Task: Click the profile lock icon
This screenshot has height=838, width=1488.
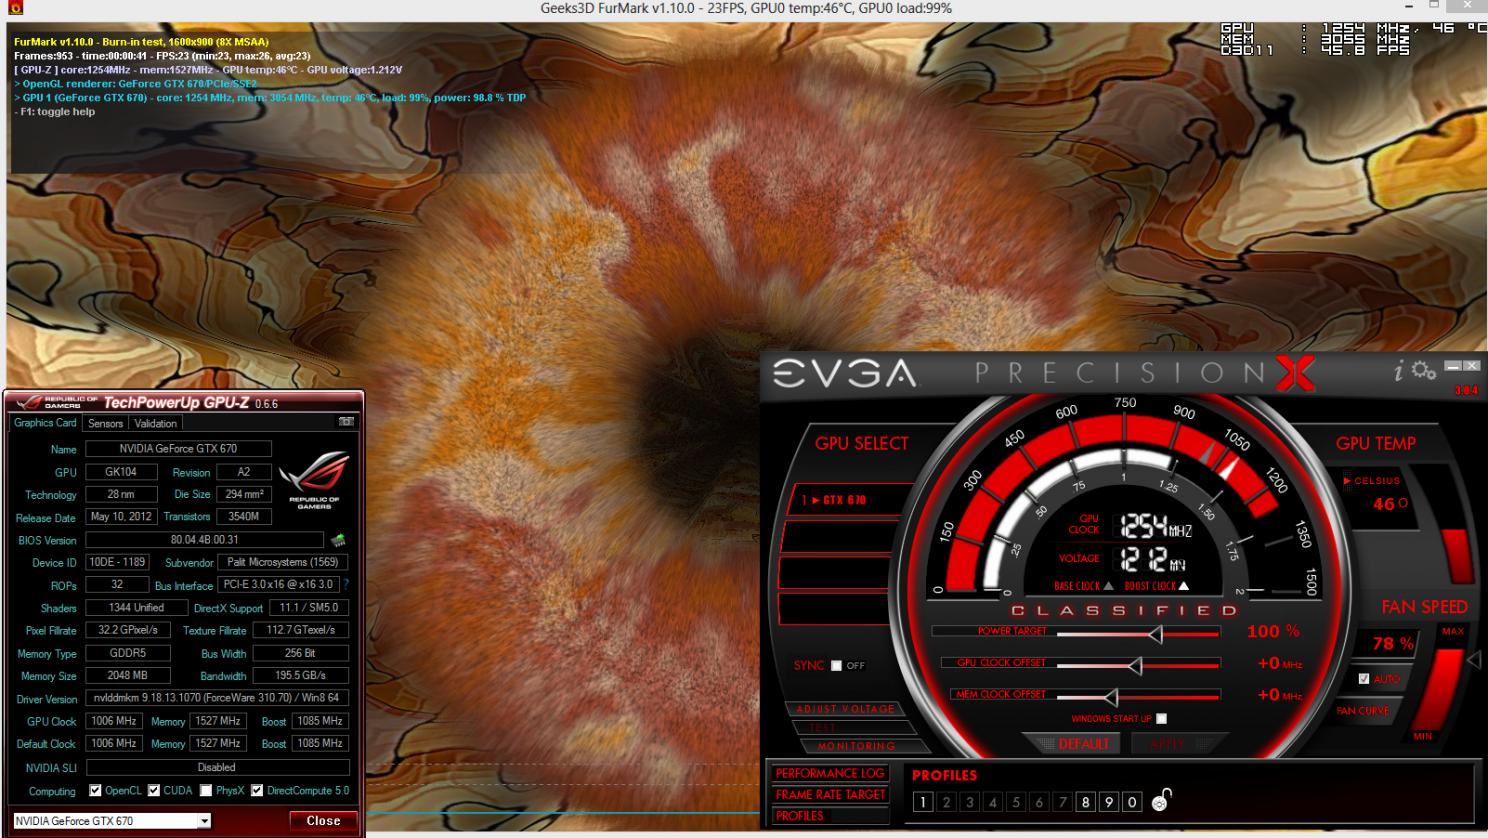Action: [x=1161, y=801]
